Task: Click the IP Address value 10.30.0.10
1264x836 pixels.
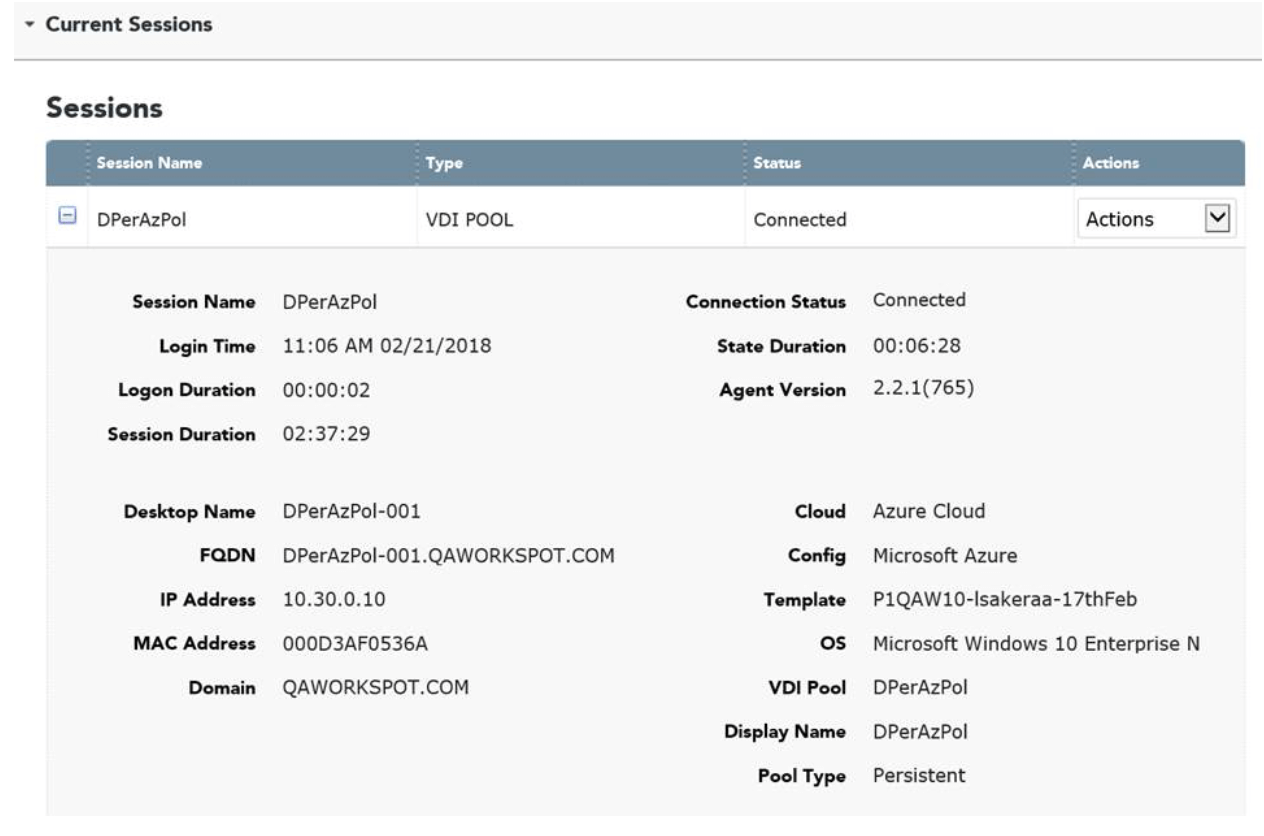Action: (334, 600)
